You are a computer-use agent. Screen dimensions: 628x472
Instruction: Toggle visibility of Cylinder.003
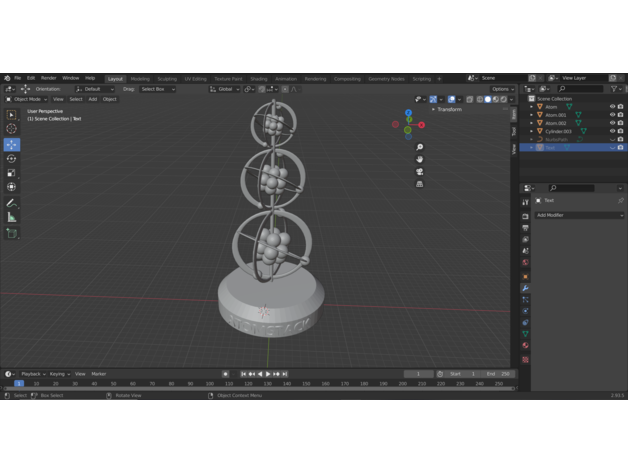tap(612, 131)
